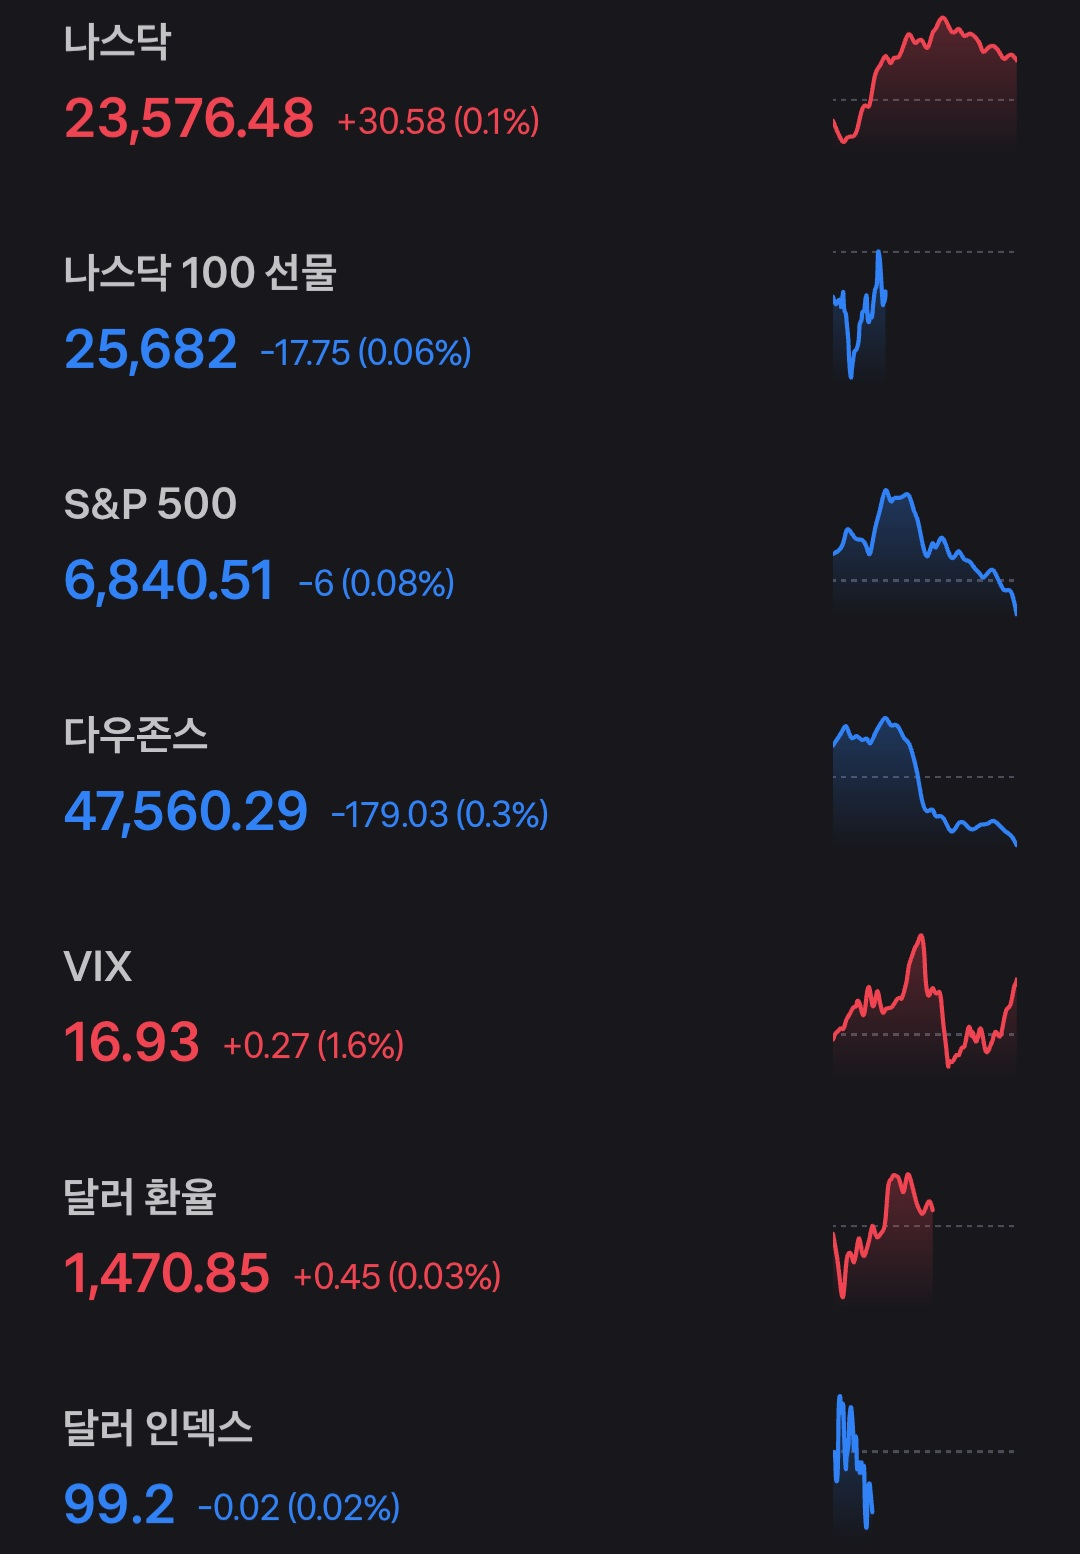This screenshot has width=1080, height=1554.
Task: Select the 달러 환율 label
Action: pyautogui.click(x=140, y=1197)
